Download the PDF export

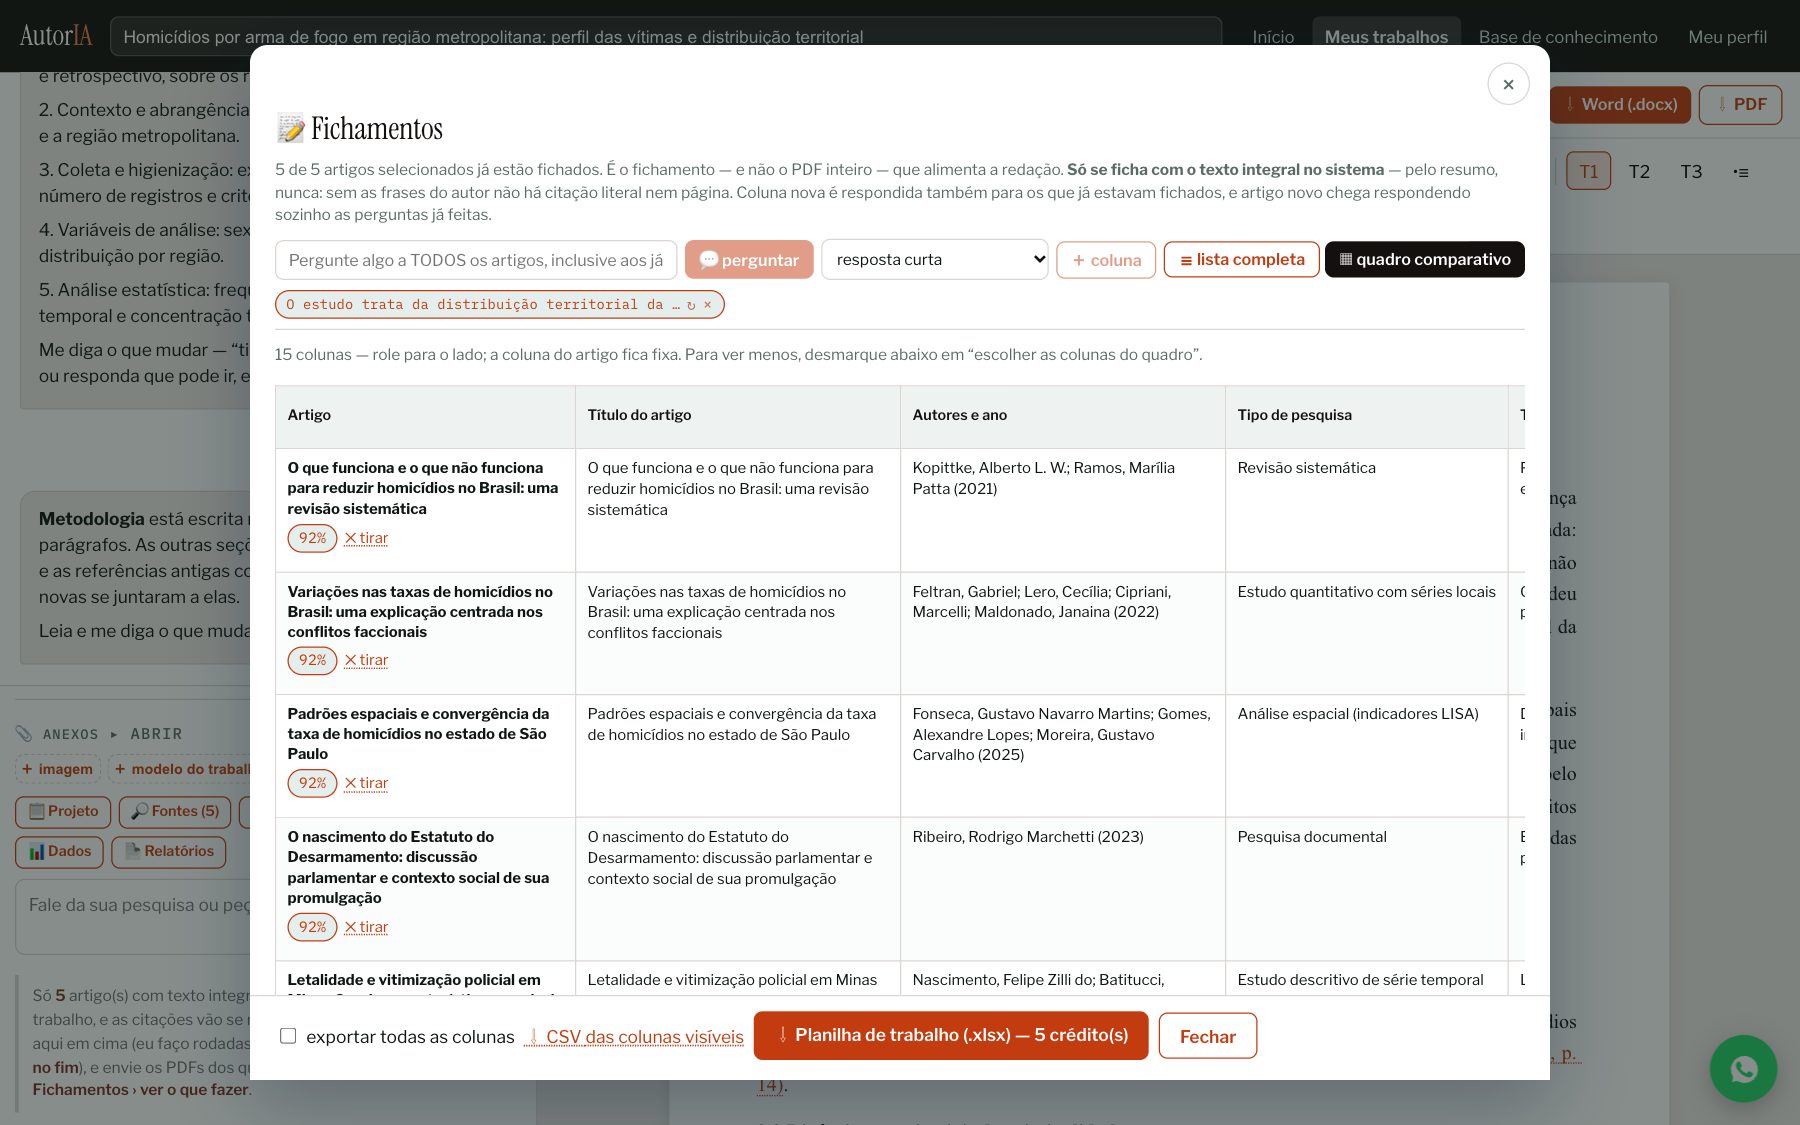click(x=1740, y=104)
